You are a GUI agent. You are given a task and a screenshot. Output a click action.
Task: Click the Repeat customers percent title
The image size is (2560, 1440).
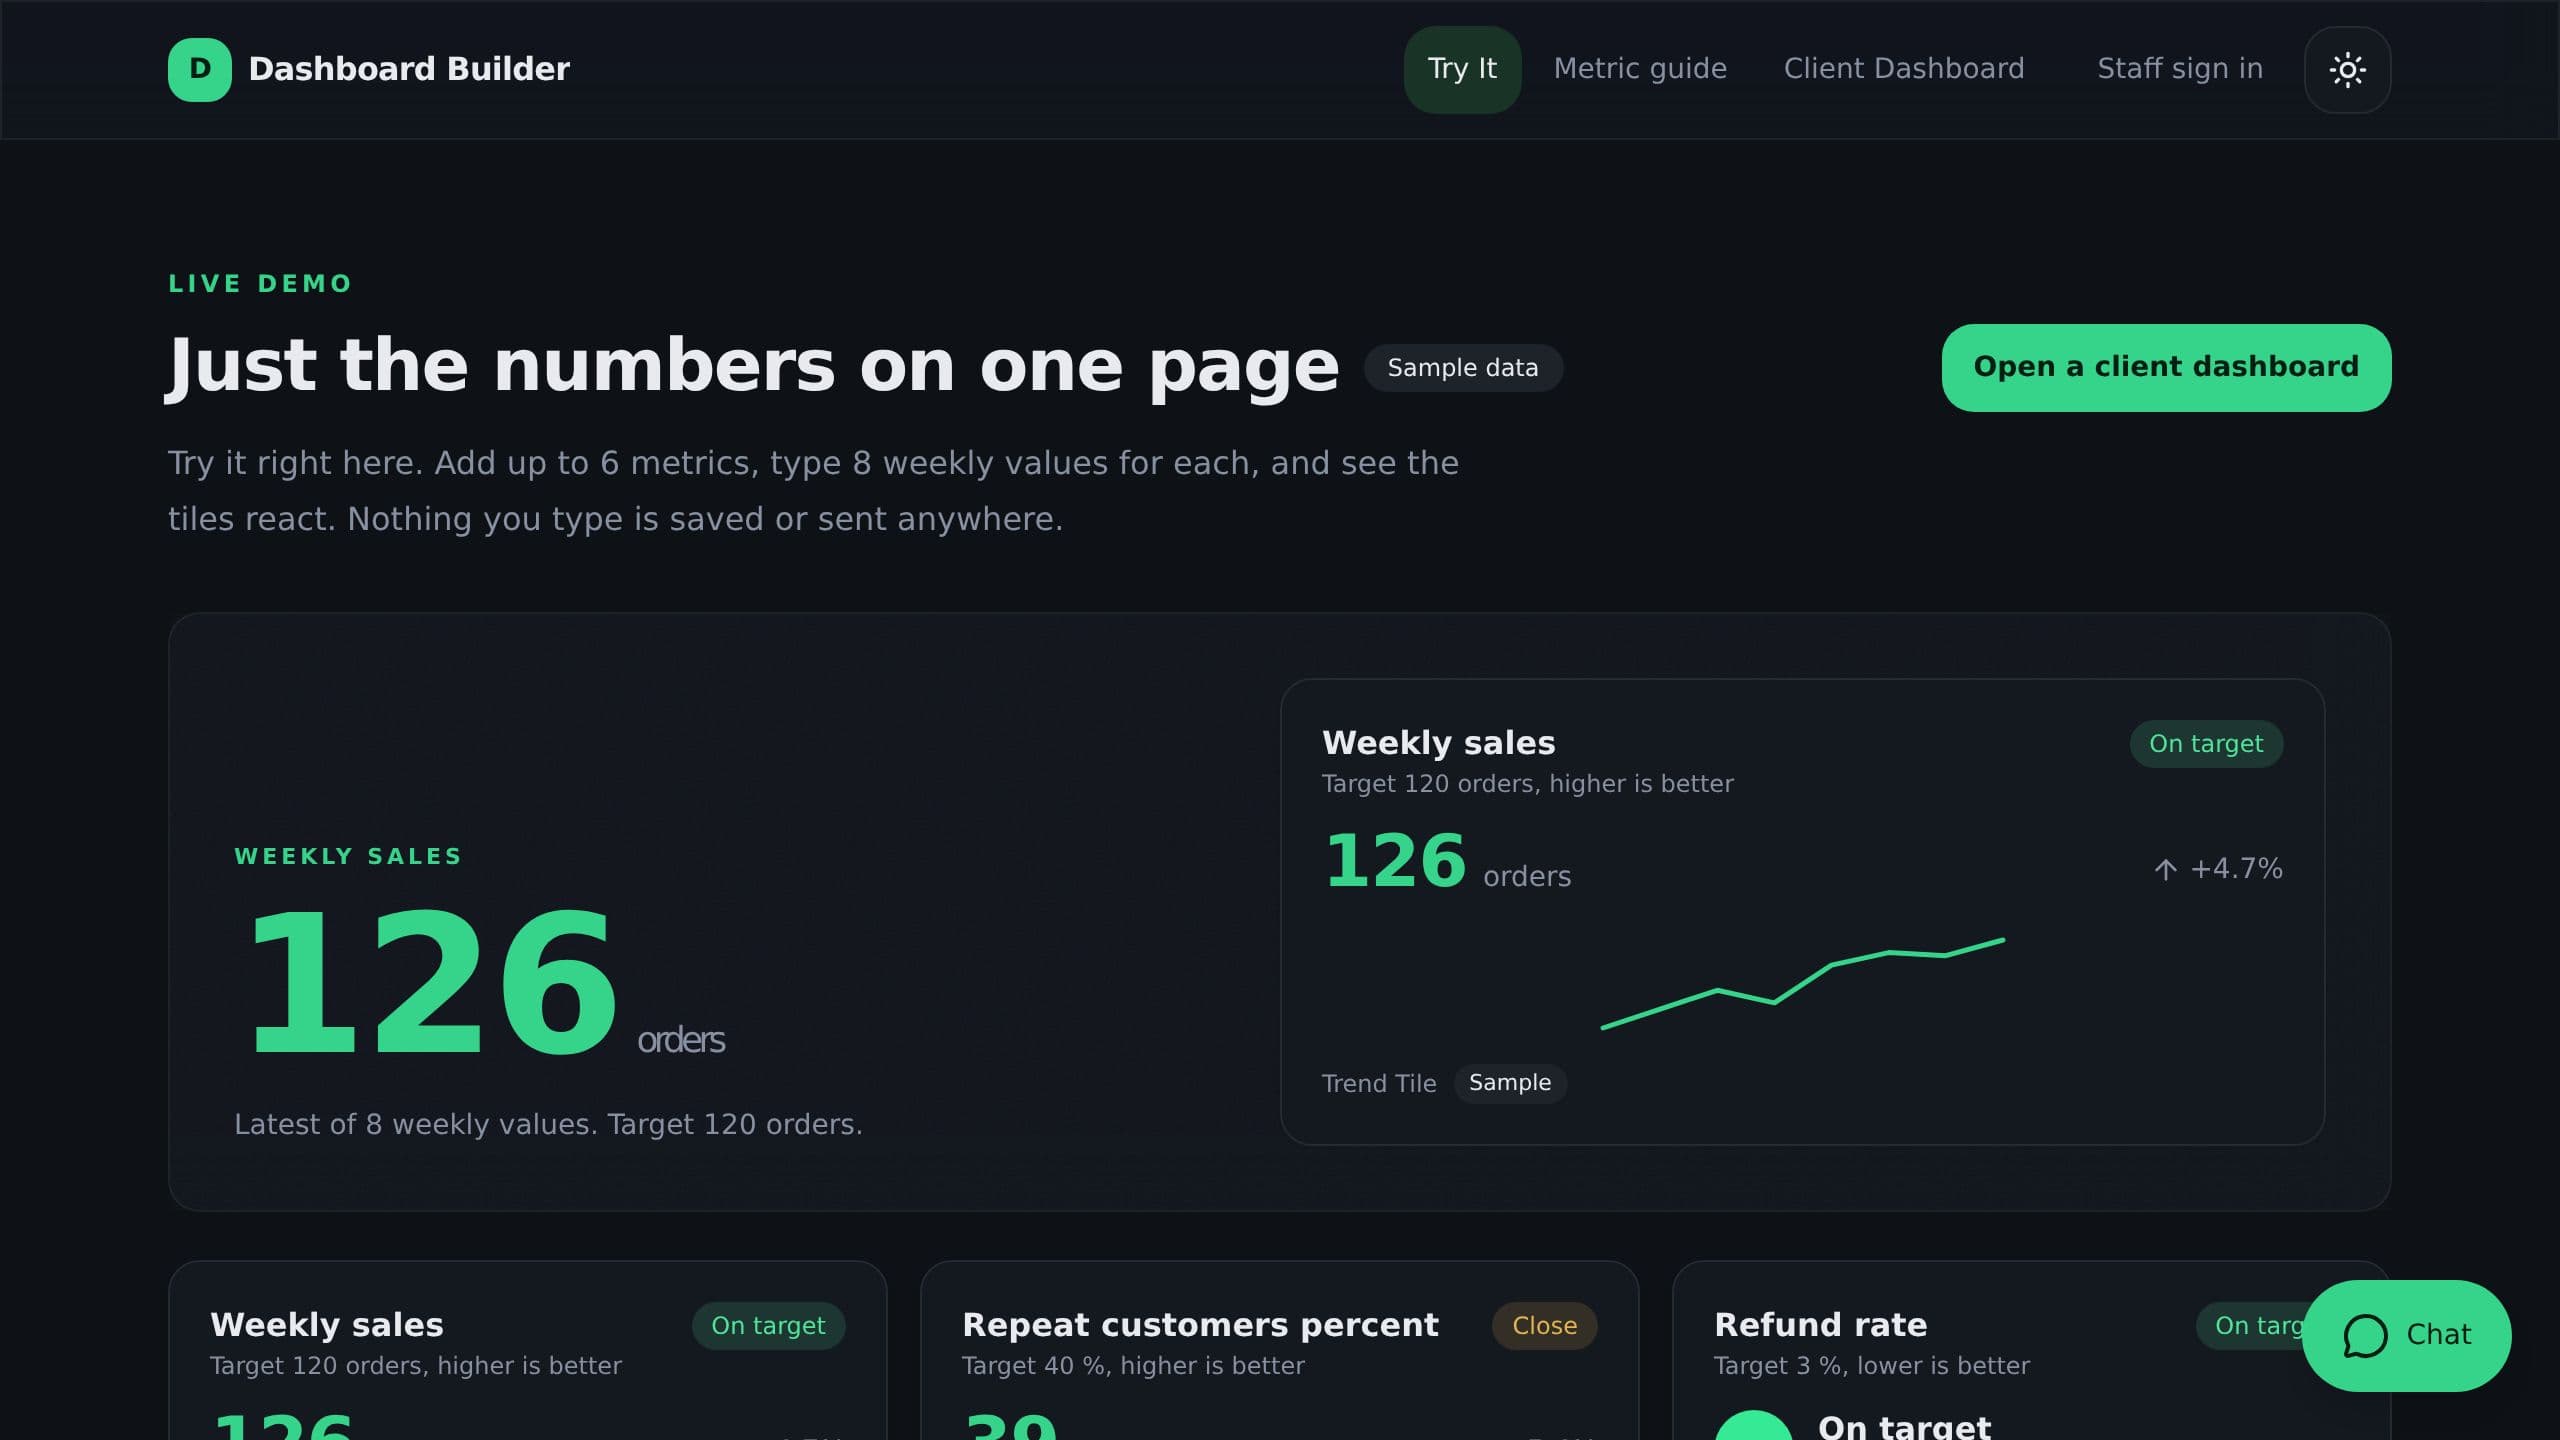click(x=1200, y=1325)
